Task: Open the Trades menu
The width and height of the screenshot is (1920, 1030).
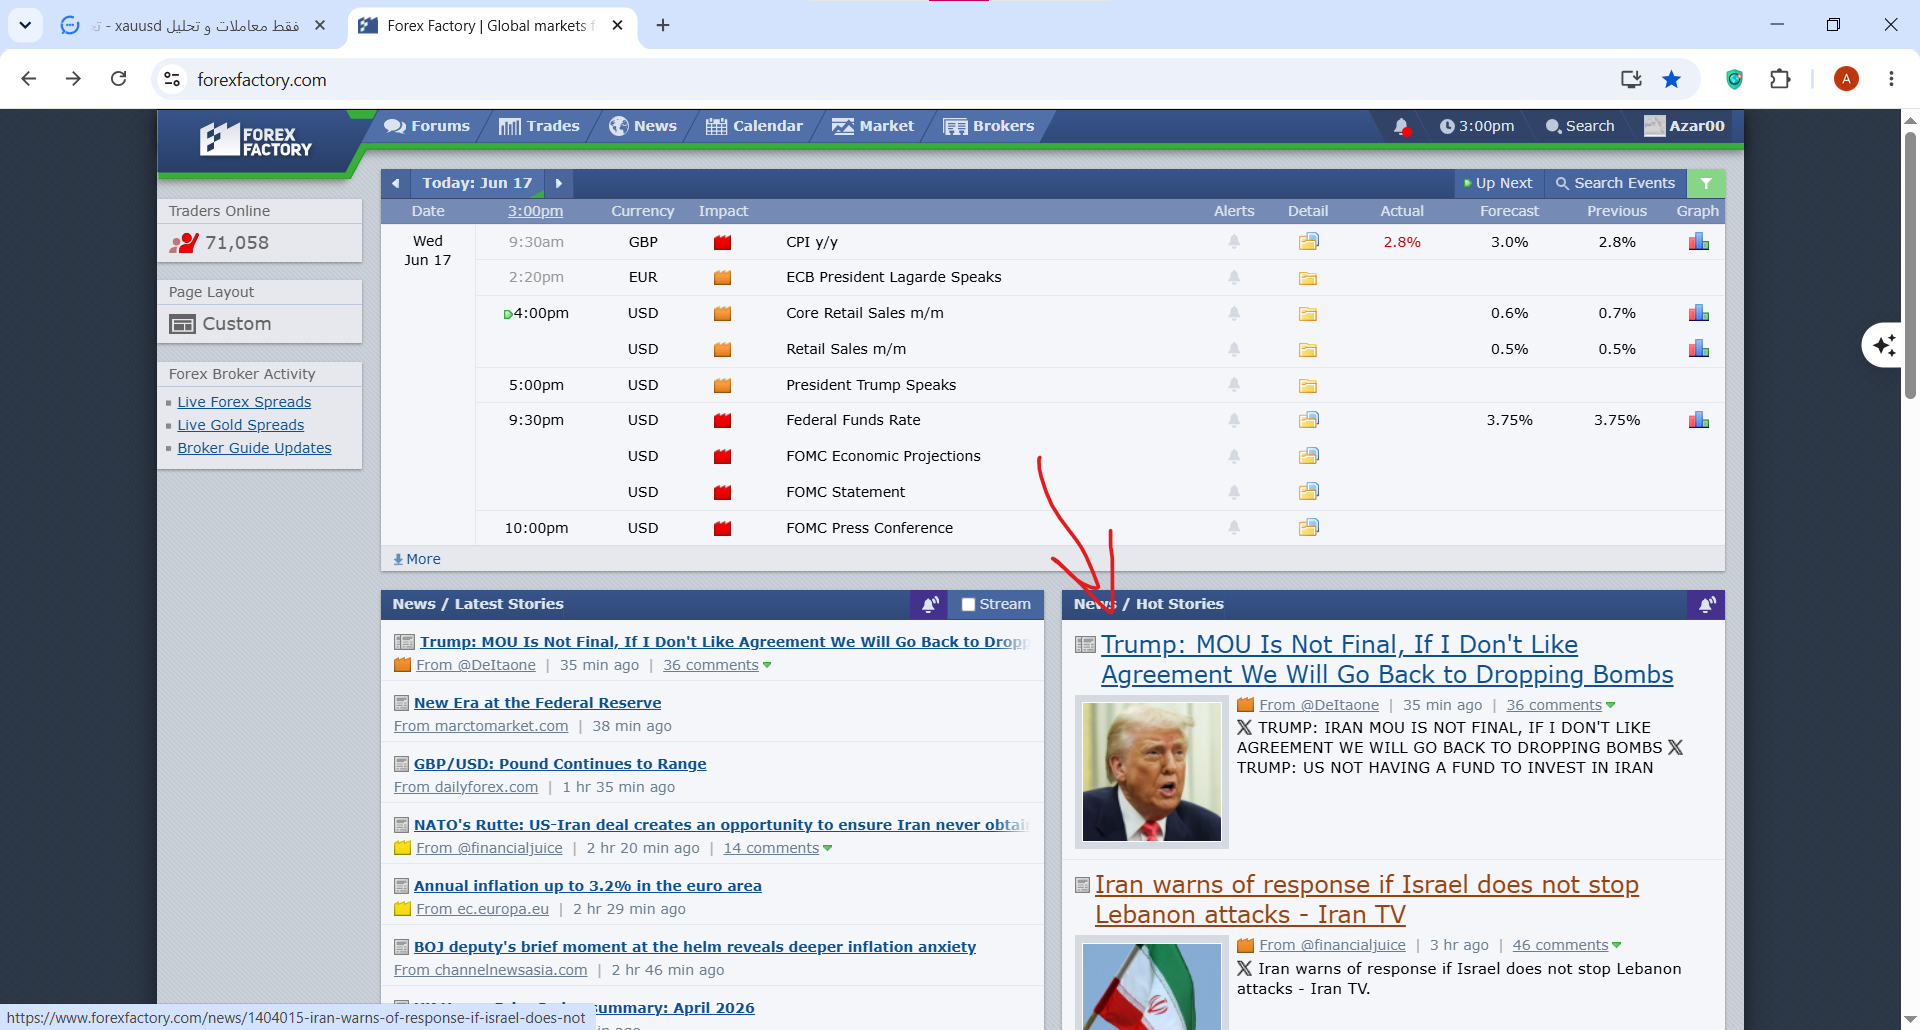Action: click(539, 126)
